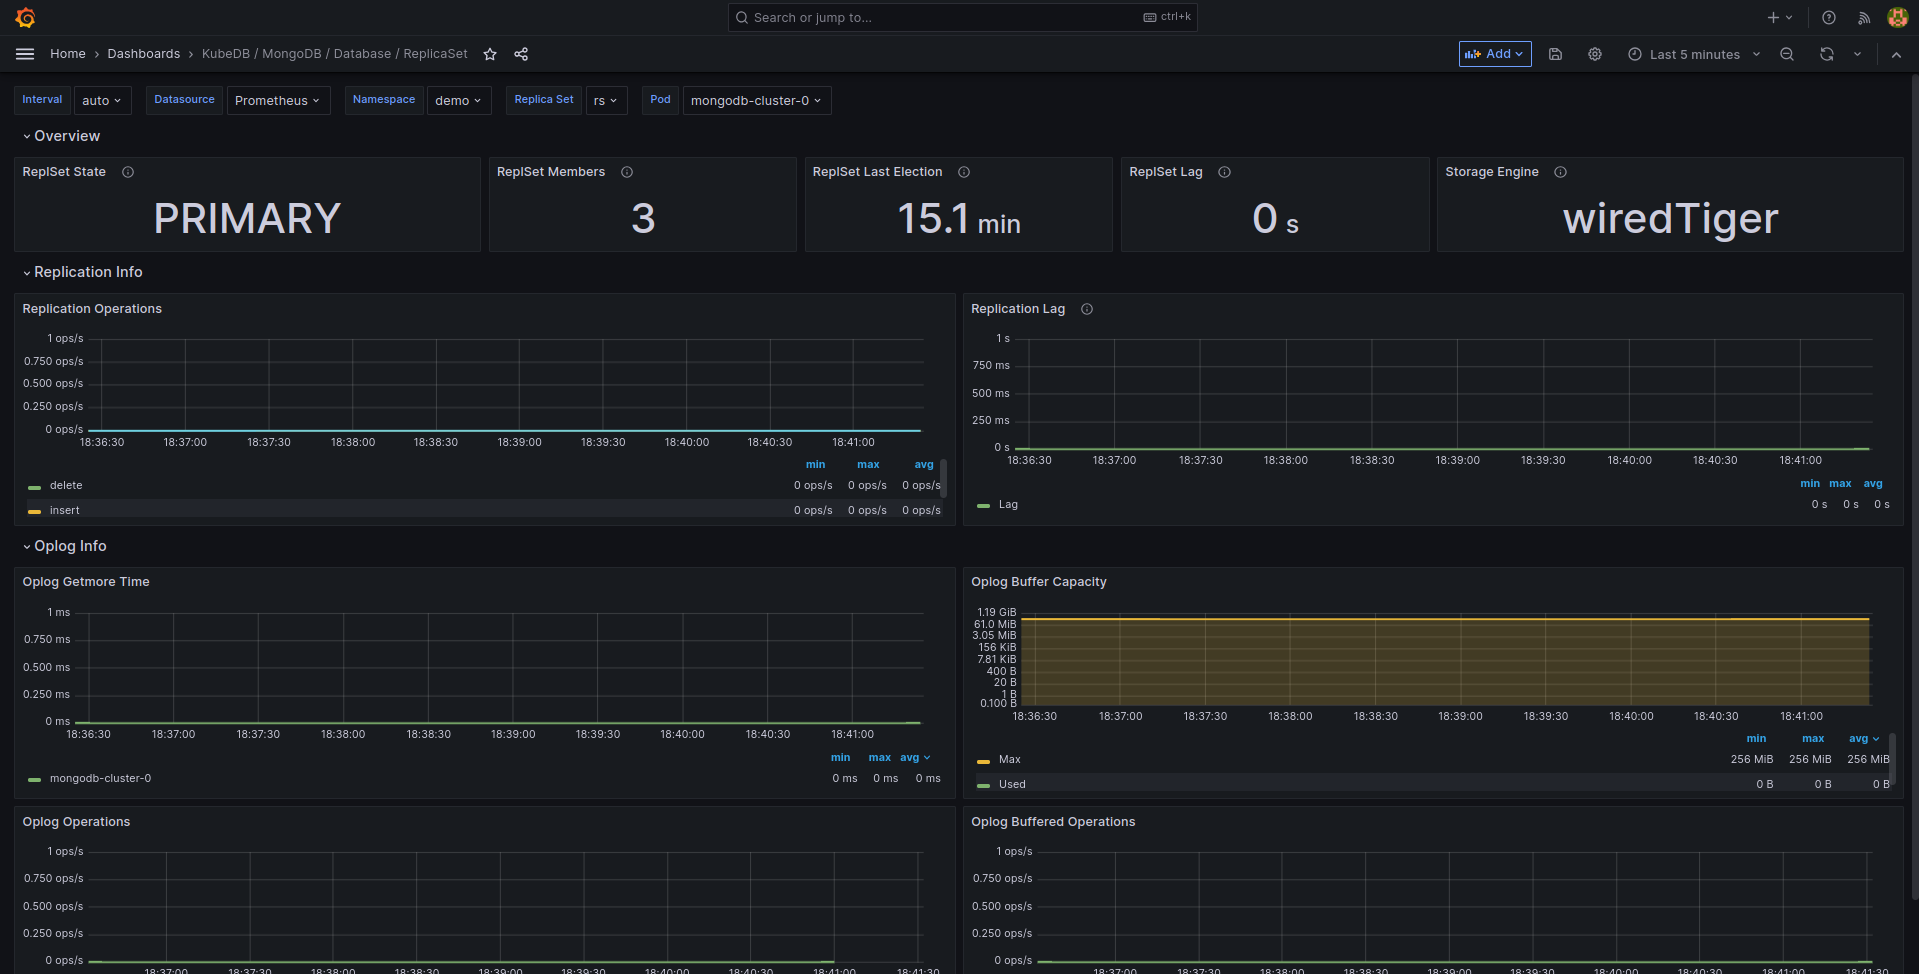Hide the delete series in Replication Operations legend
The width and height of the screenshot is (1920, 974).
click(68, 485)
